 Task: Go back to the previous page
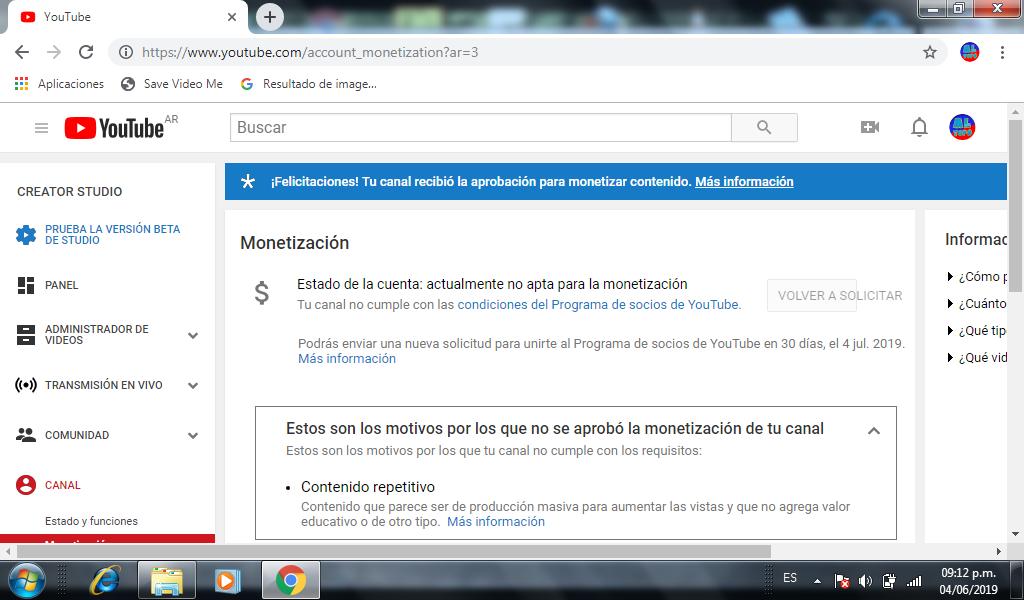(x=22, y=52)
